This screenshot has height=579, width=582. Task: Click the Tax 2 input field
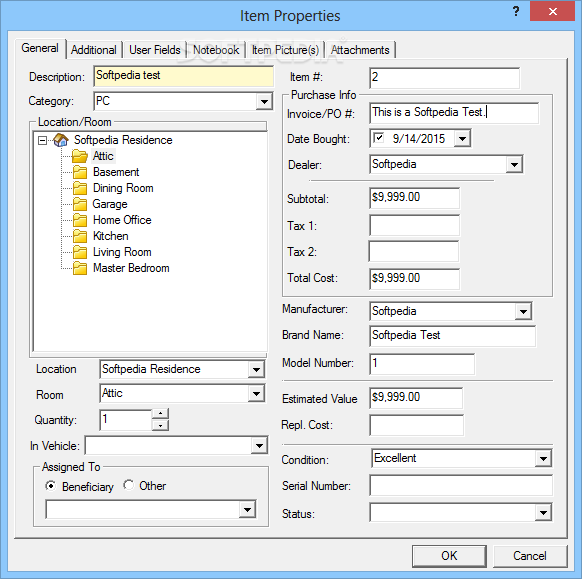413,251
